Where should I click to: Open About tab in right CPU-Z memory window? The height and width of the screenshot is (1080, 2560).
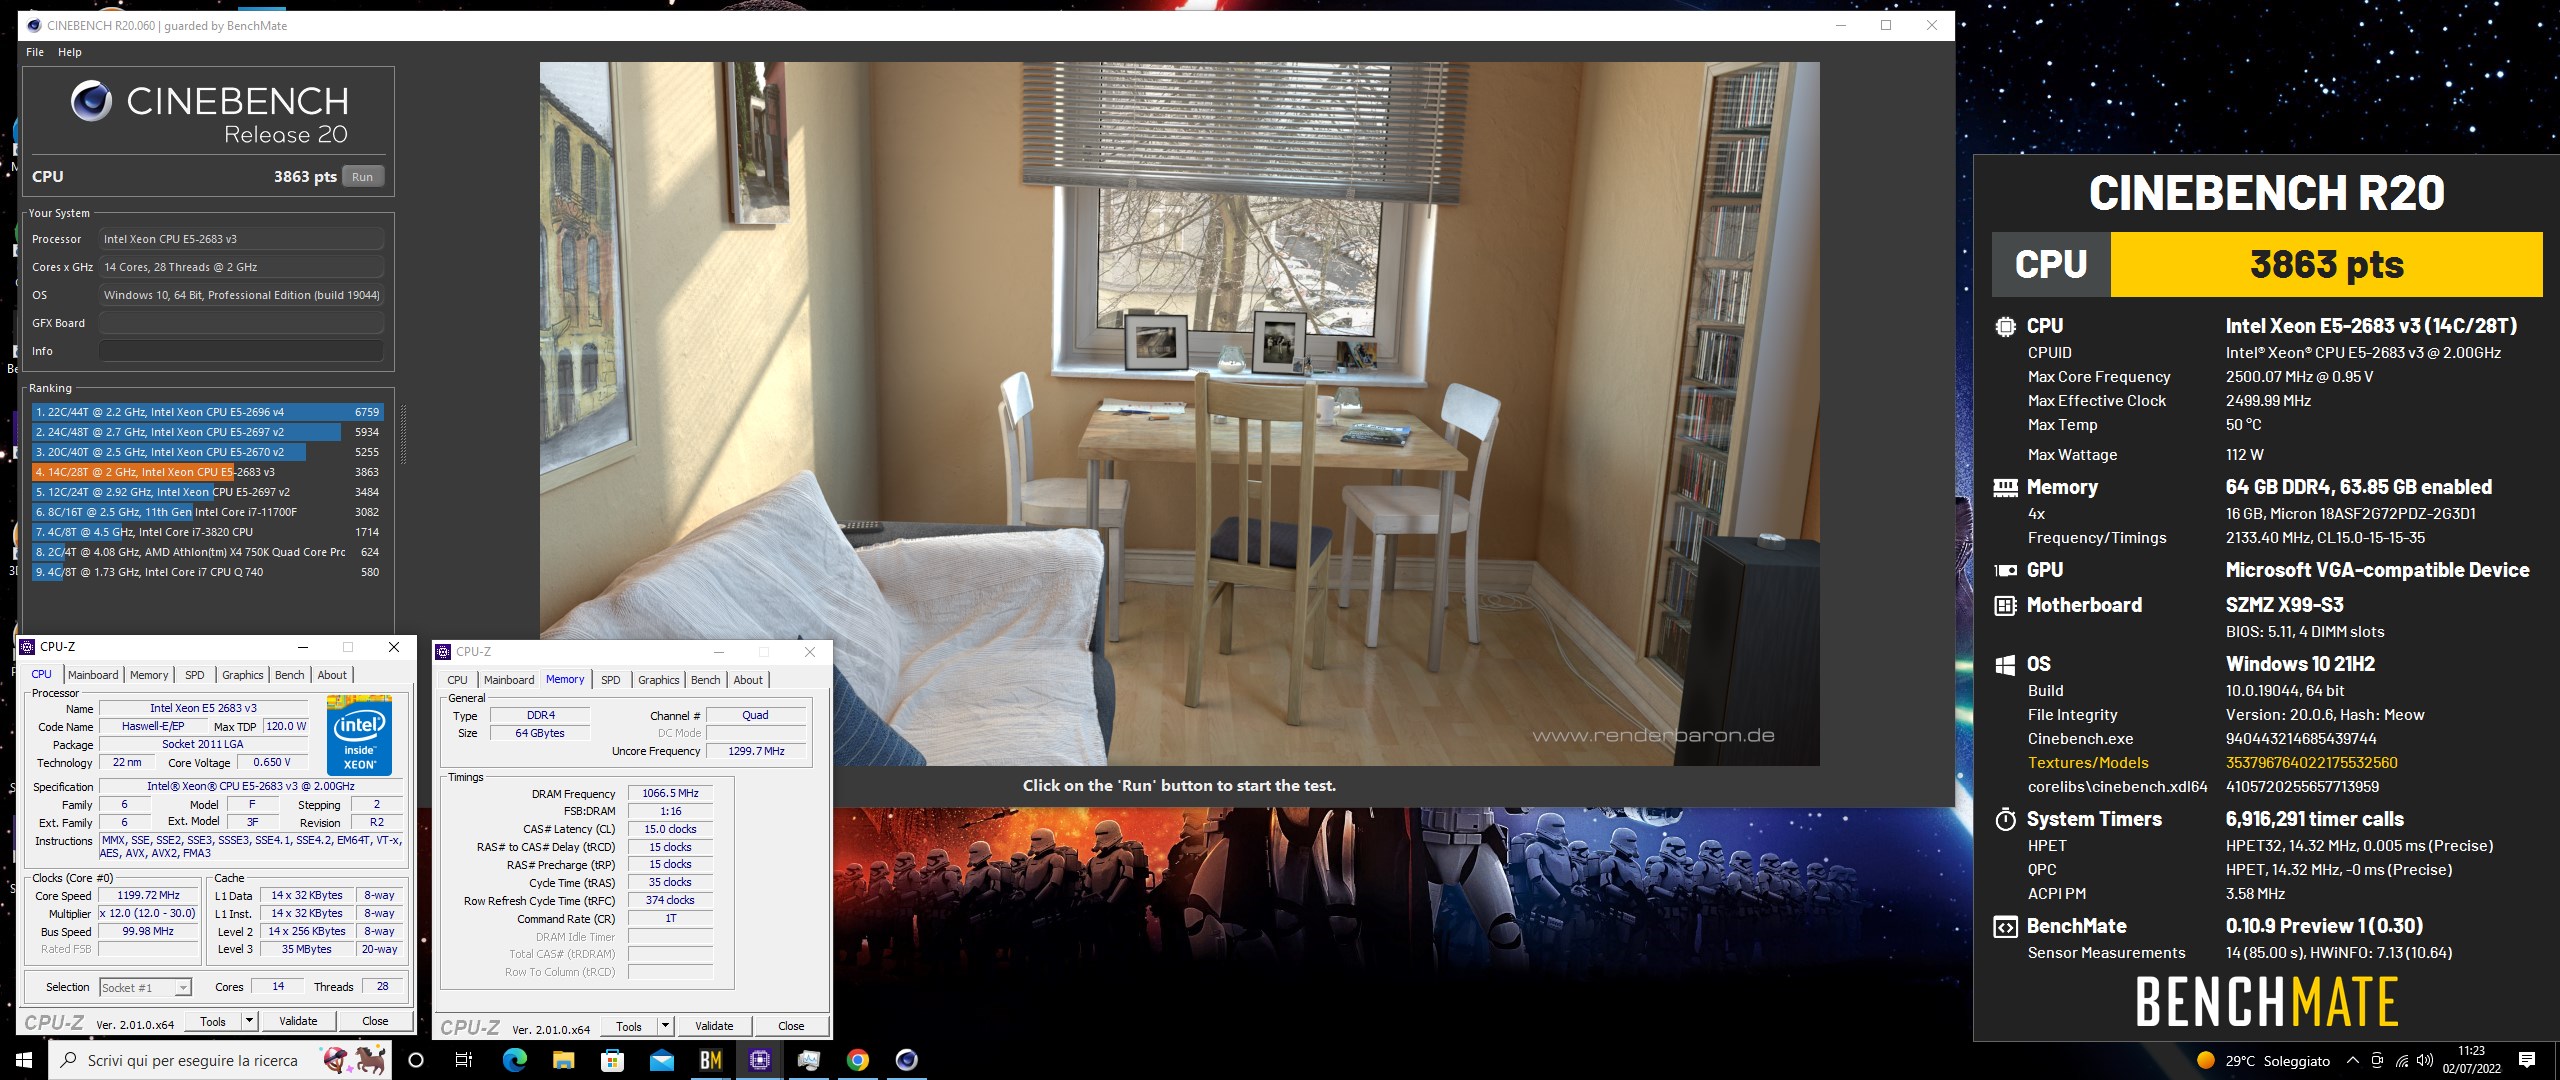[x=748, y=680]
